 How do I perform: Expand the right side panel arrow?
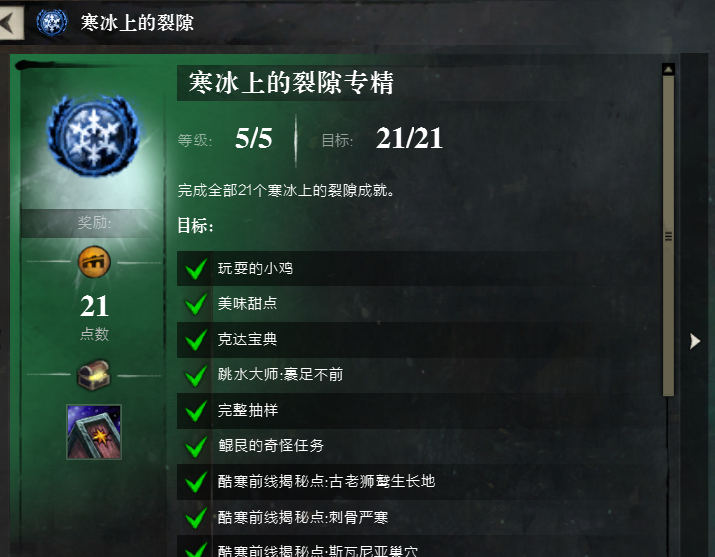(x=694, y=341)
